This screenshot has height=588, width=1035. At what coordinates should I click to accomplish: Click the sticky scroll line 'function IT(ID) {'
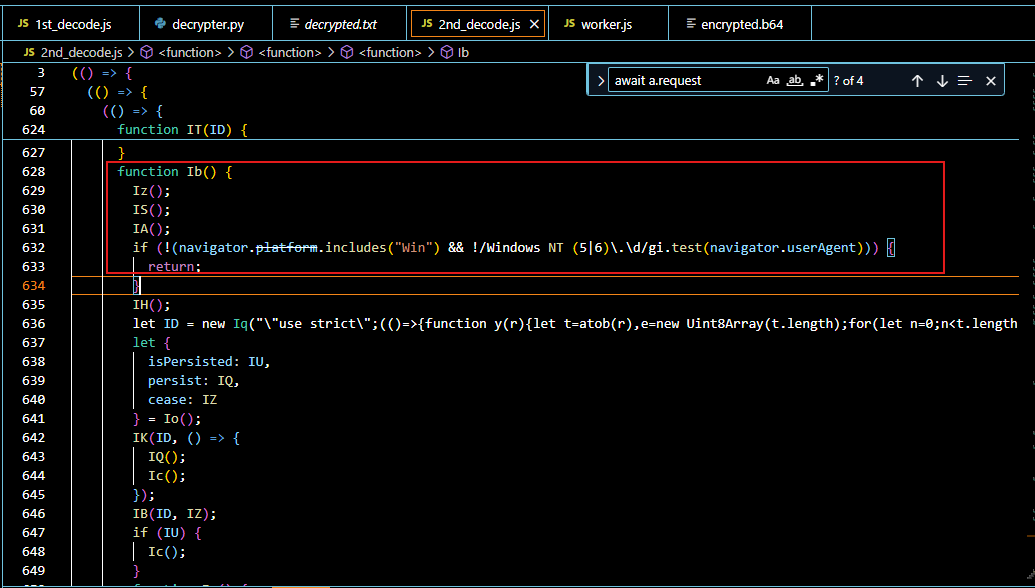point(182,129)
